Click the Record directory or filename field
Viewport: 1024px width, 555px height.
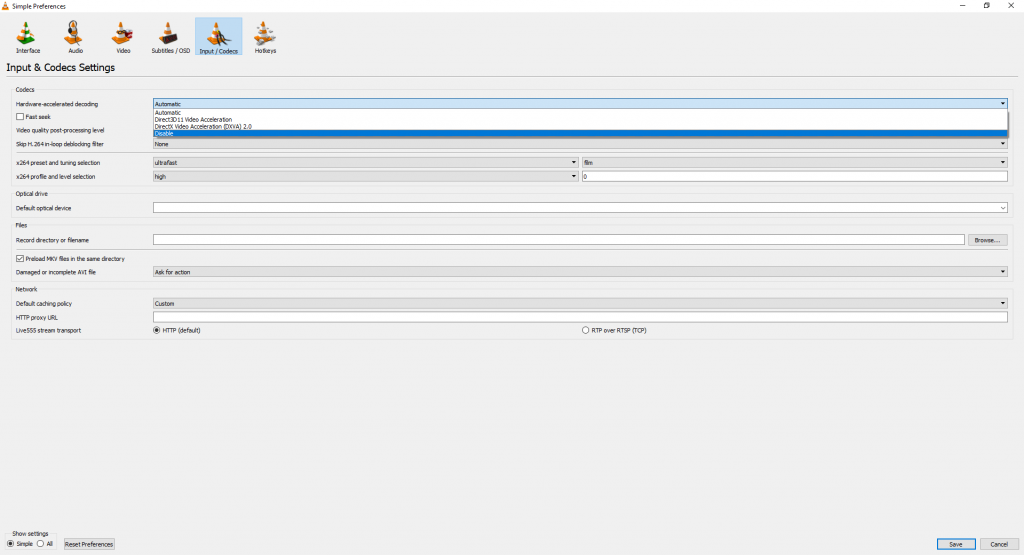558,240
